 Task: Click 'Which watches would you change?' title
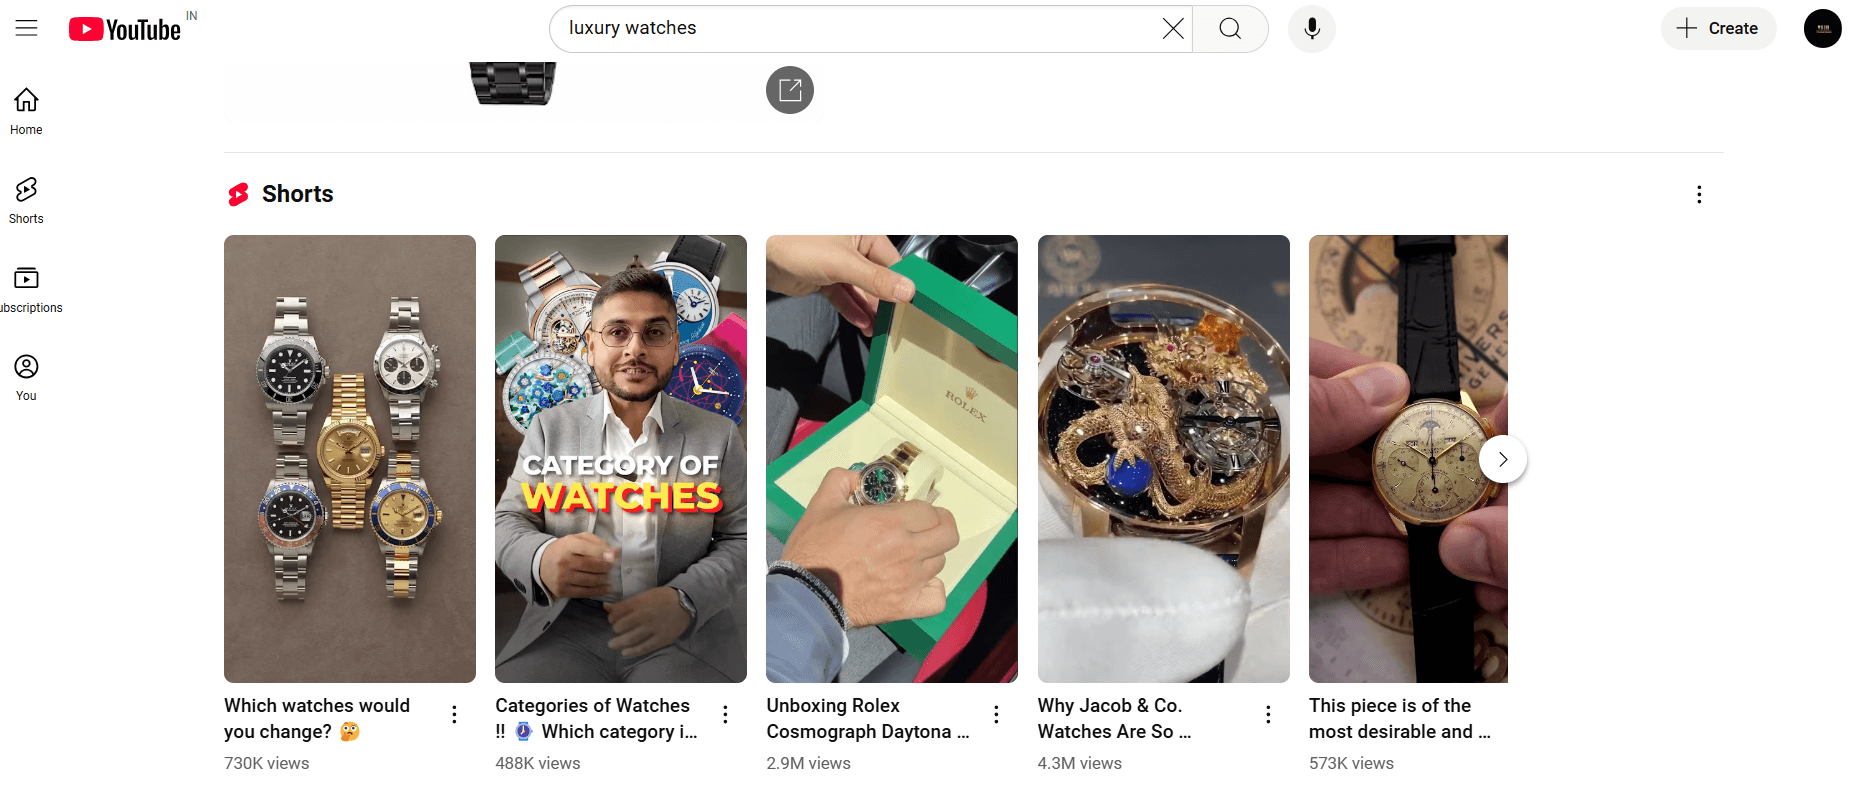[x=317, y=718]
